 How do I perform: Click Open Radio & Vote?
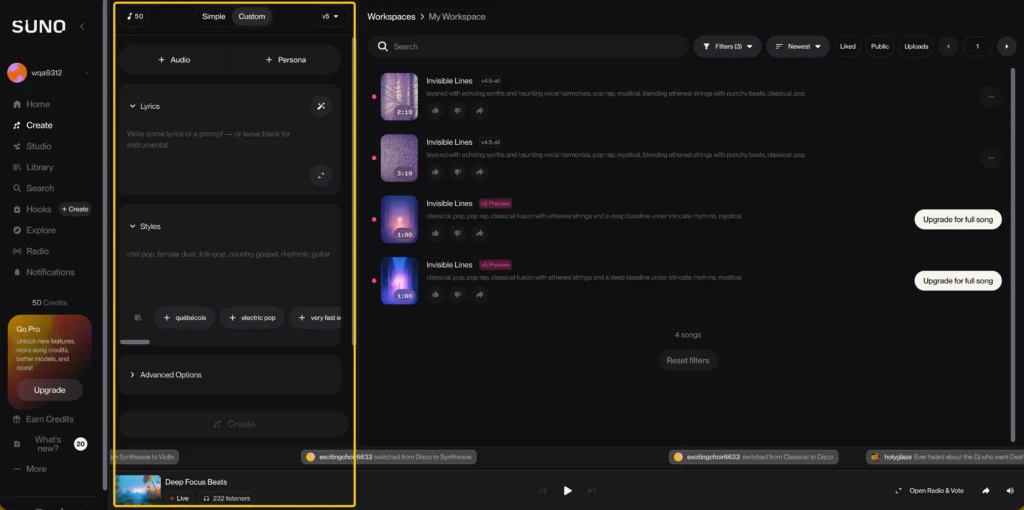929,490
